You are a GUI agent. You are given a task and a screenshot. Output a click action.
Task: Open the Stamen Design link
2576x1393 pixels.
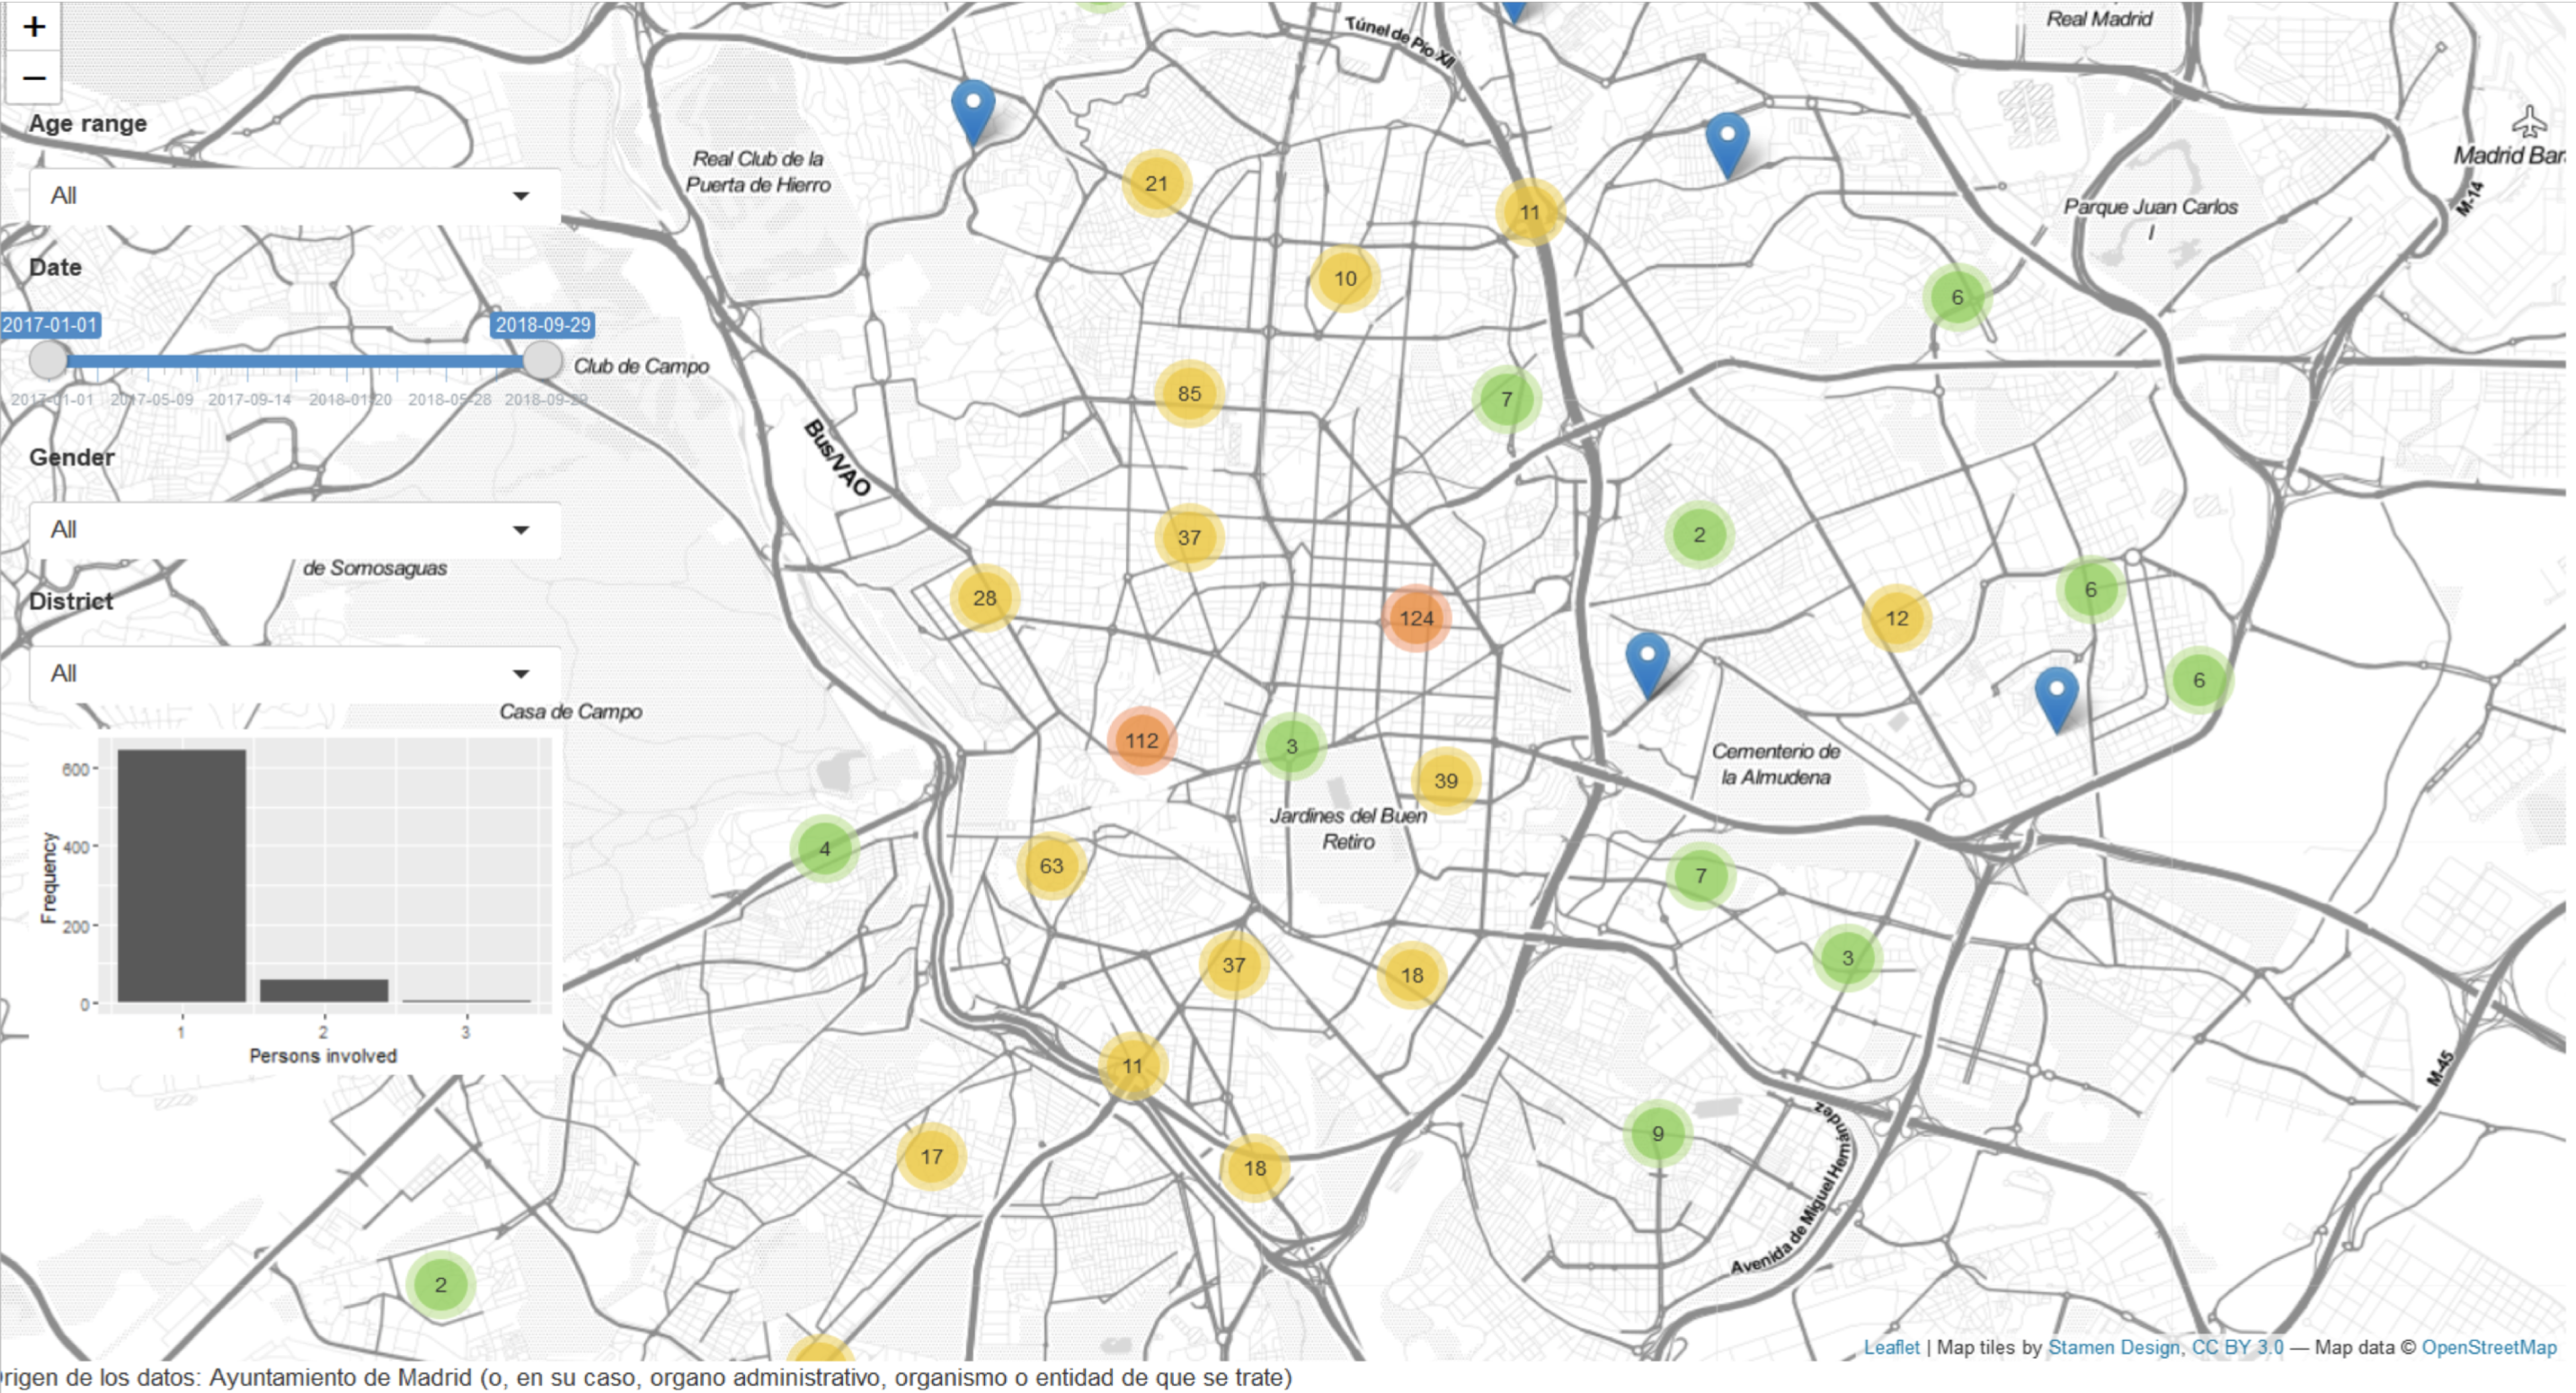2113,1347
